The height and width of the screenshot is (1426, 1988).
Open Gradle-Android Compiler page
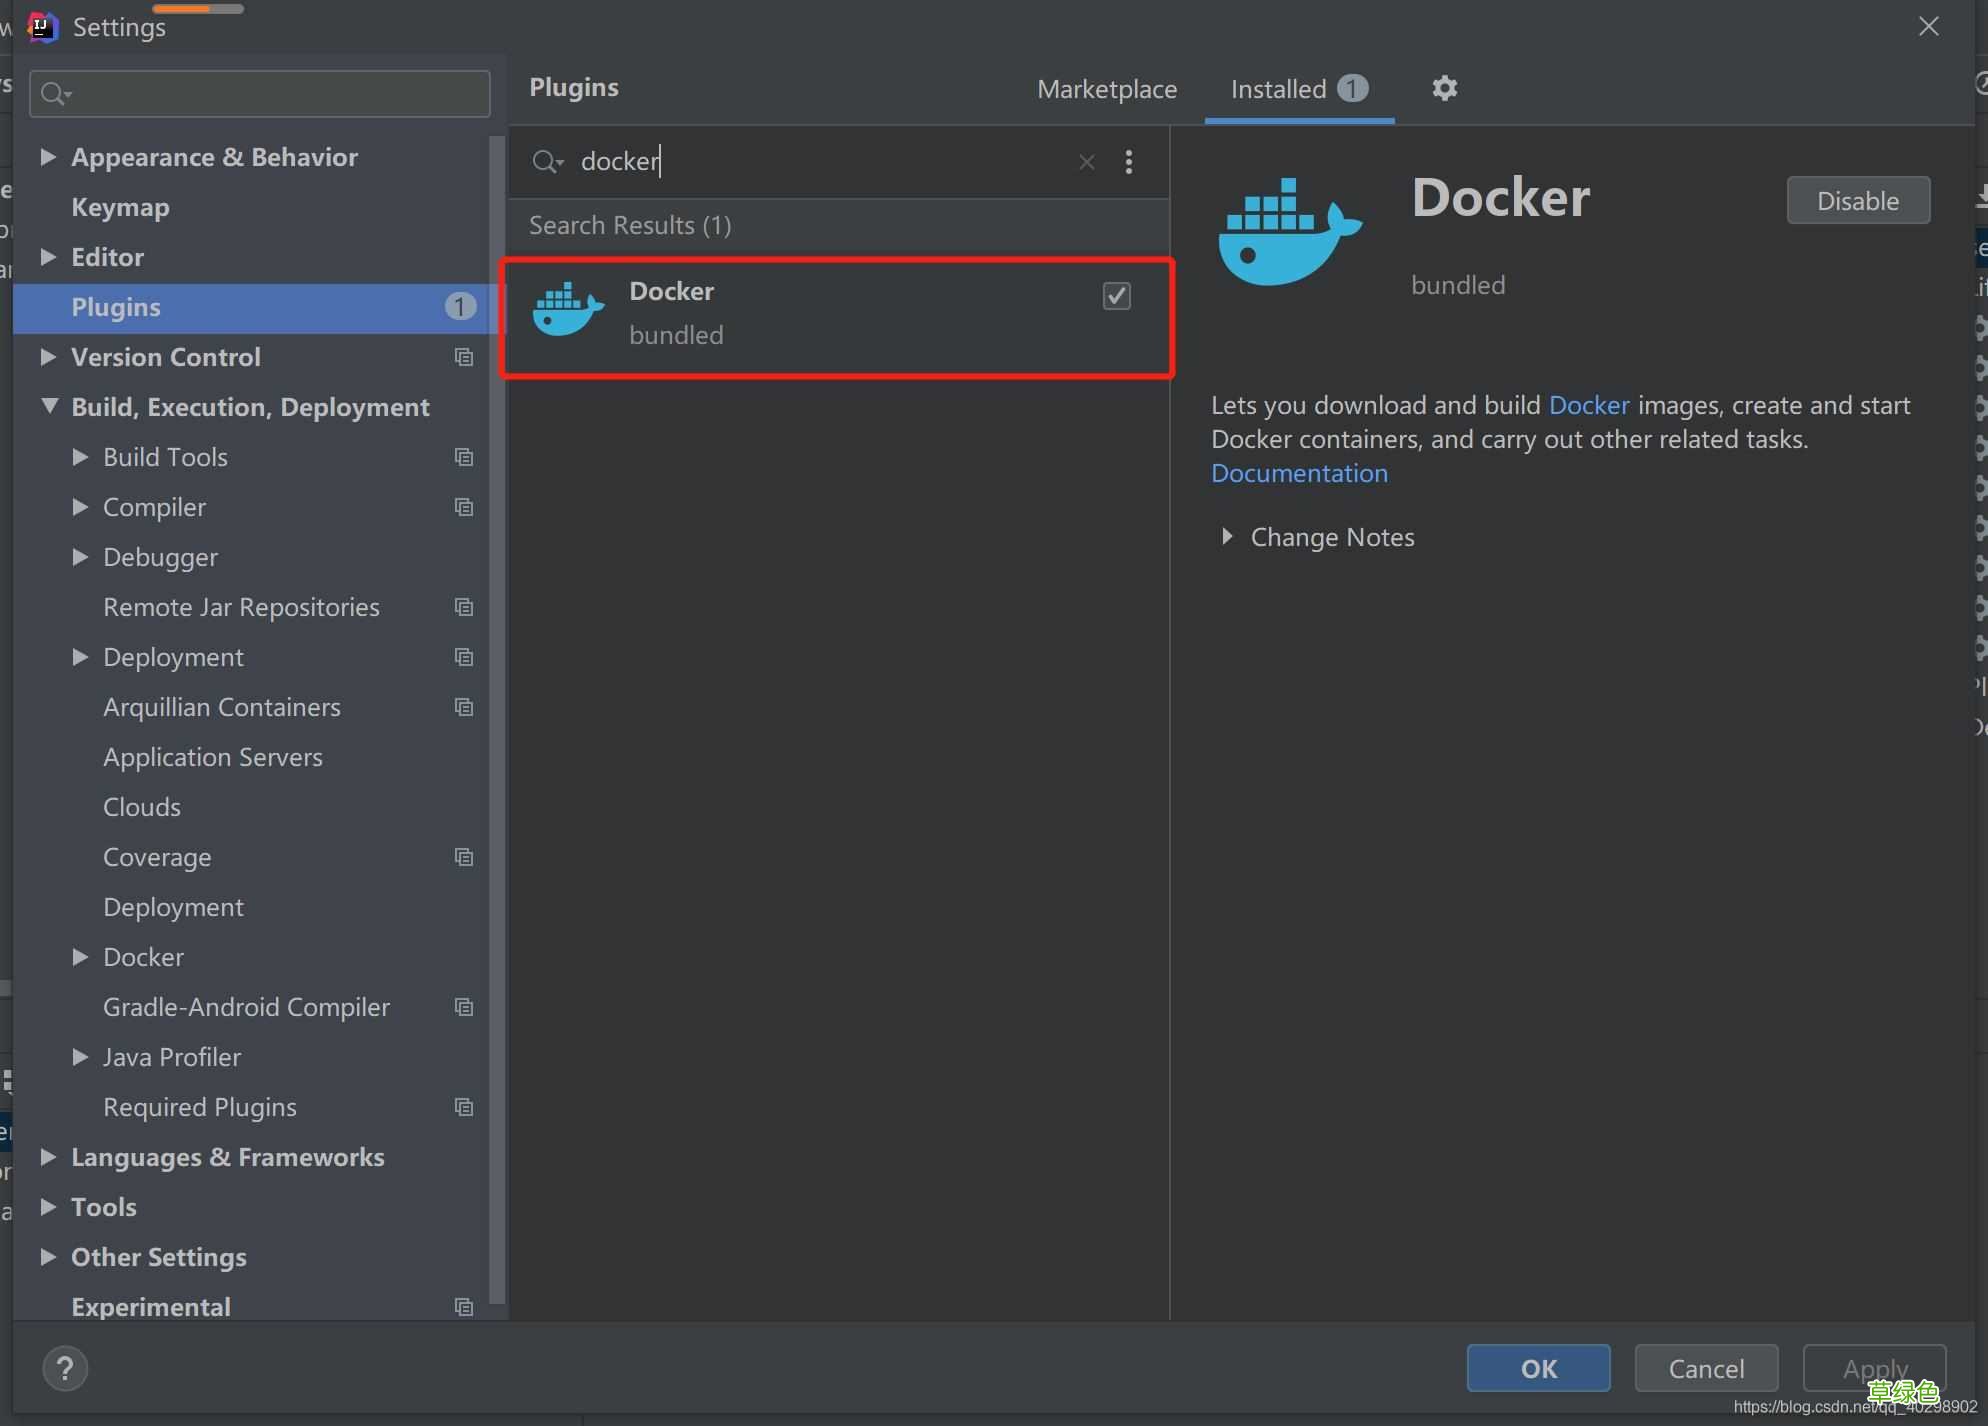click(246, 1007)
